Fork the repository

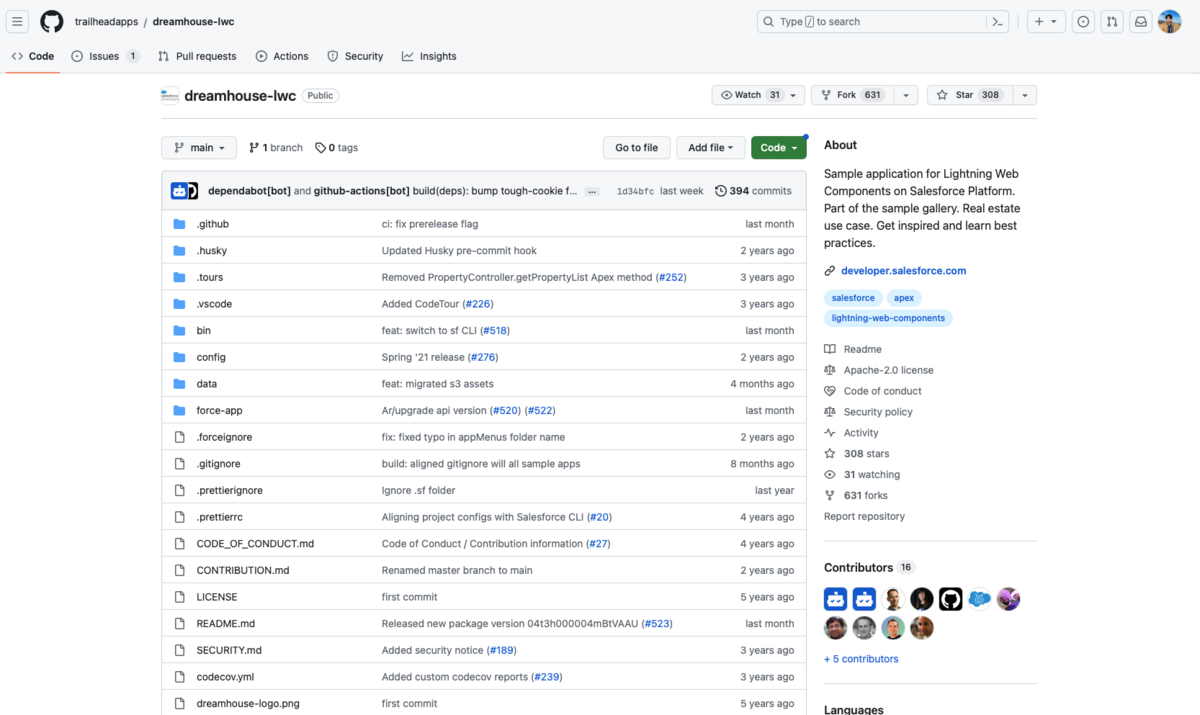point(852,95)
